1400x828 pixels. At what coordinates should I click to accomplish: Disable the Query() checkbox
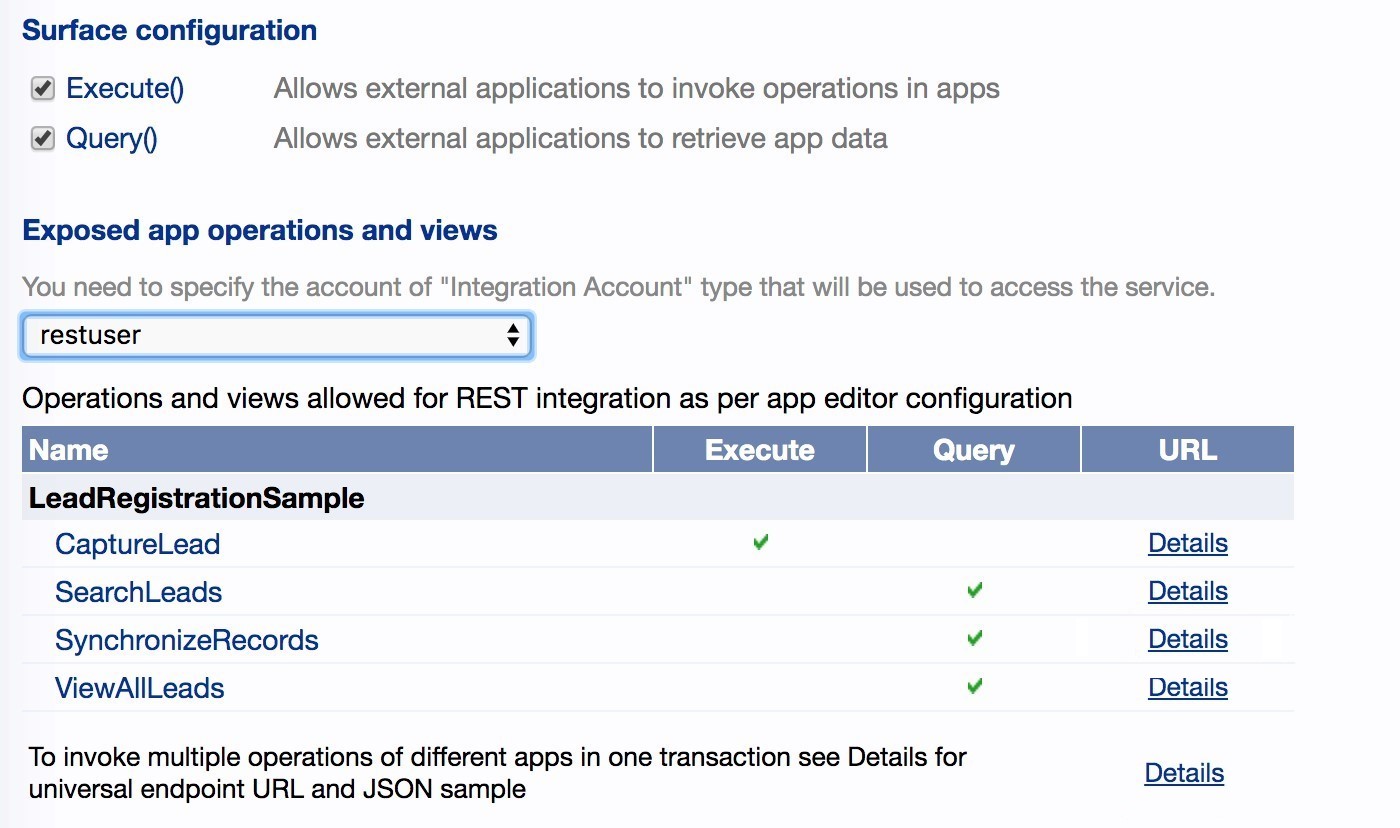click(x=41, y=138)
